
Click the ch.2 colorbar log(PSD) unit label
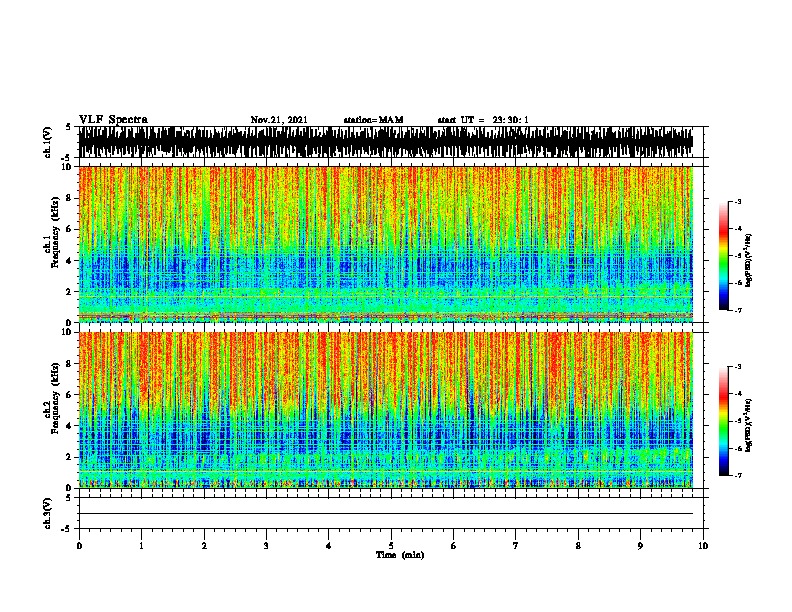[749, 425]
